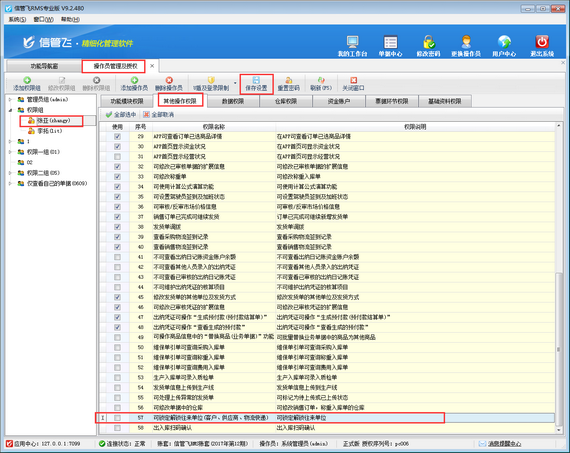Click 重置密码 toolbar icon
Screen dimensions: 570x453
289,84
